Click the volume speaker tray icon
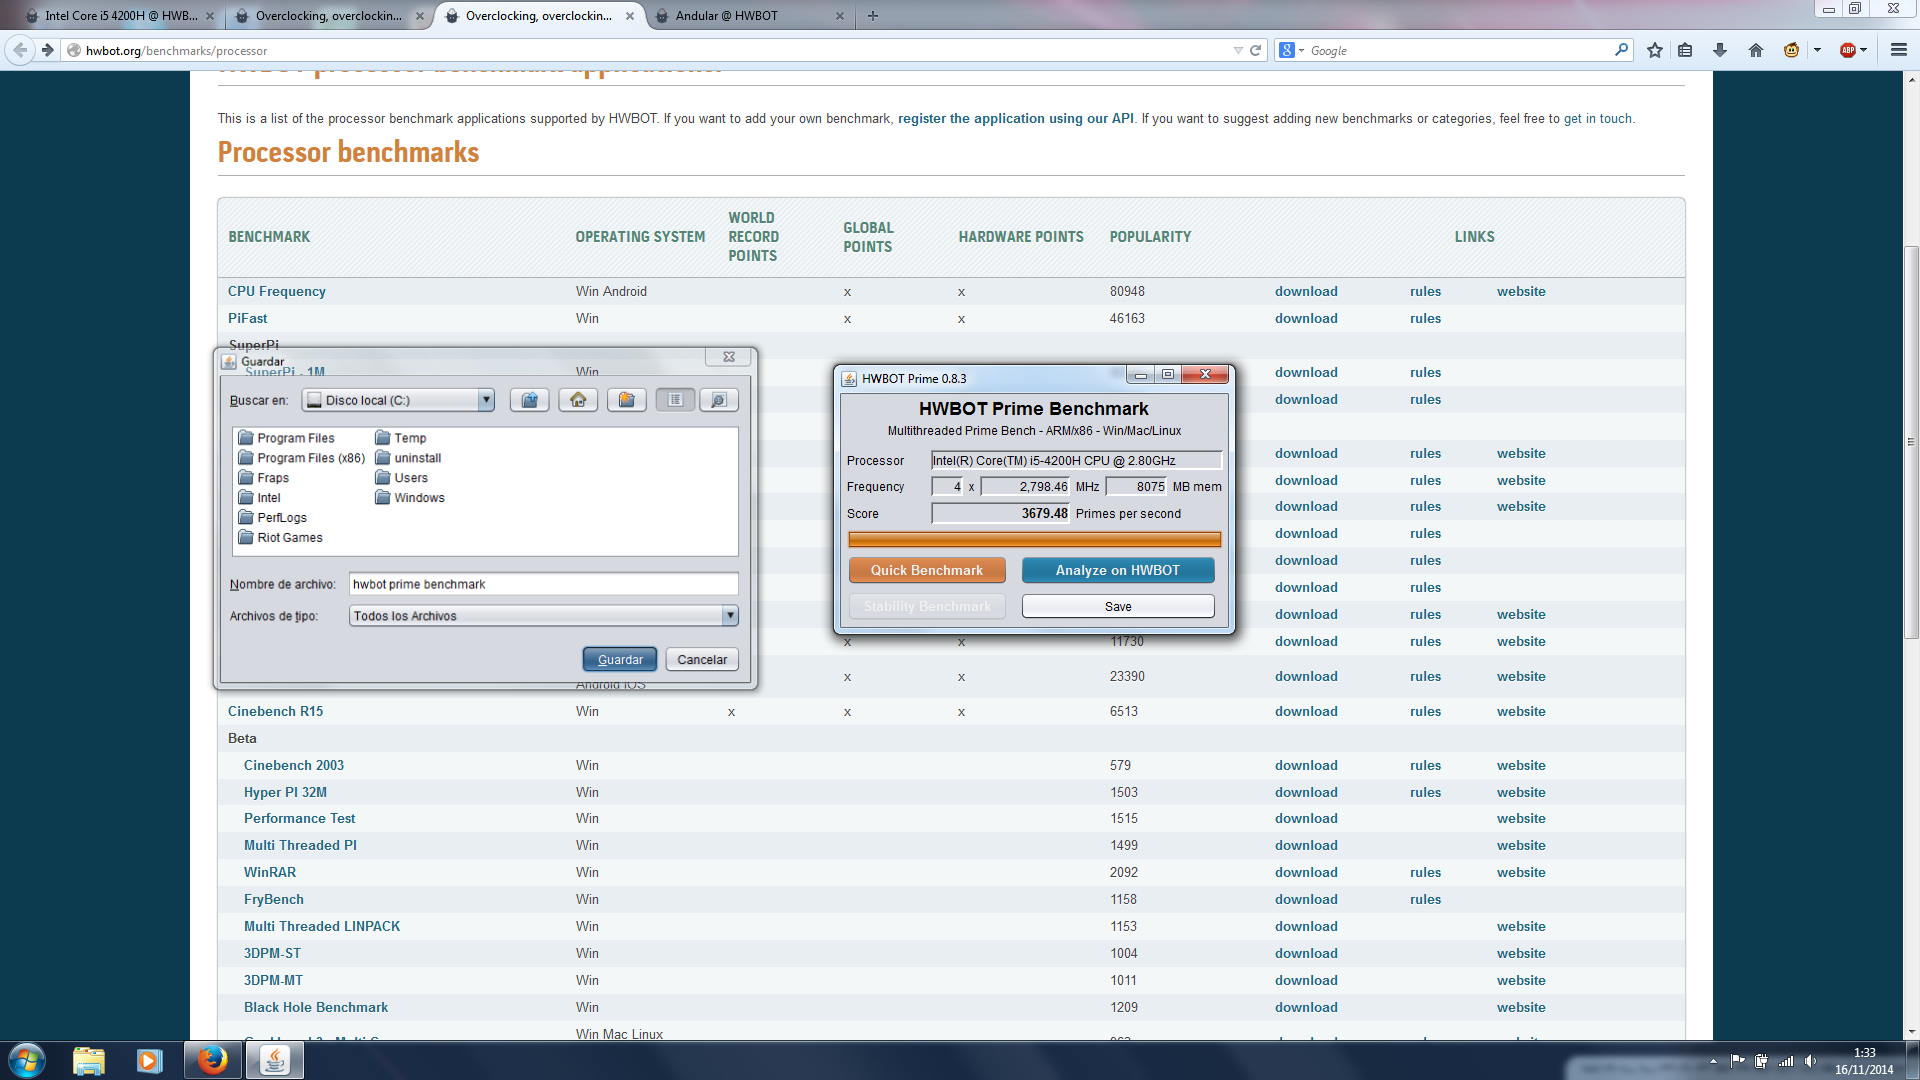The width and height of the screenshot is (1920, 1080). pos(1810,1061)
